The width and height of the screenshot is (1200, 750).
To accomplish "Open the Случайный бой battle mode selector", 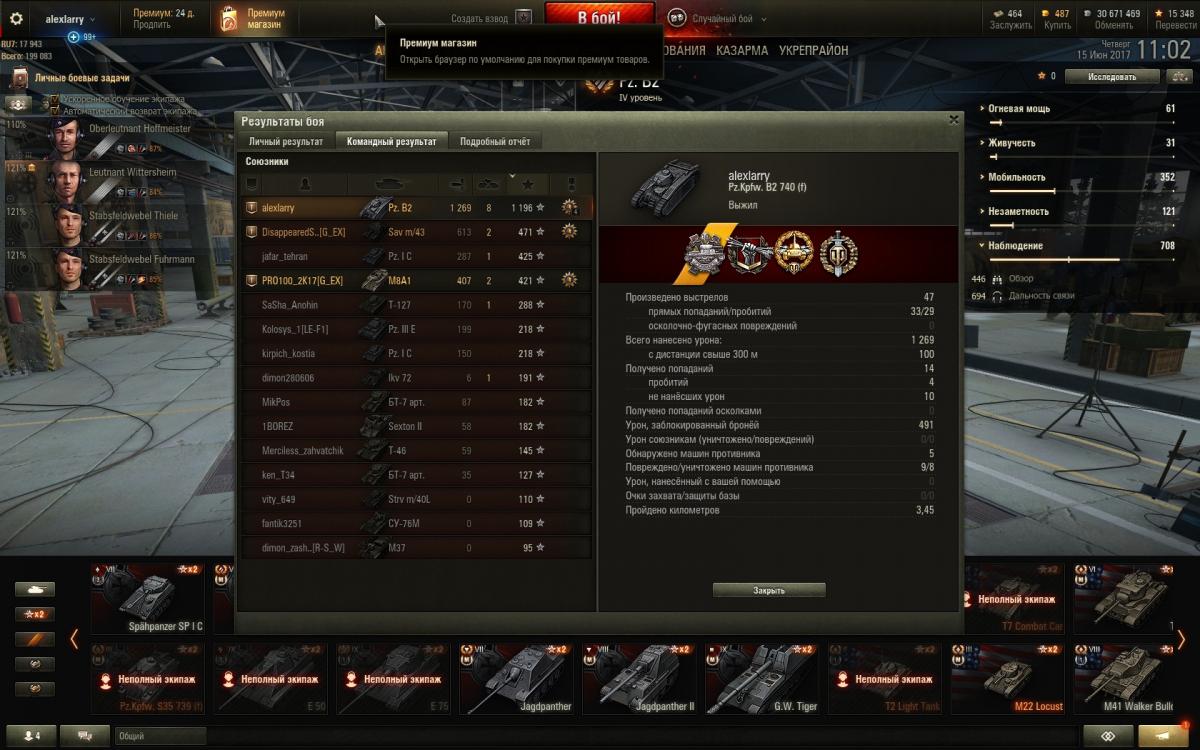I will [711, 18].
